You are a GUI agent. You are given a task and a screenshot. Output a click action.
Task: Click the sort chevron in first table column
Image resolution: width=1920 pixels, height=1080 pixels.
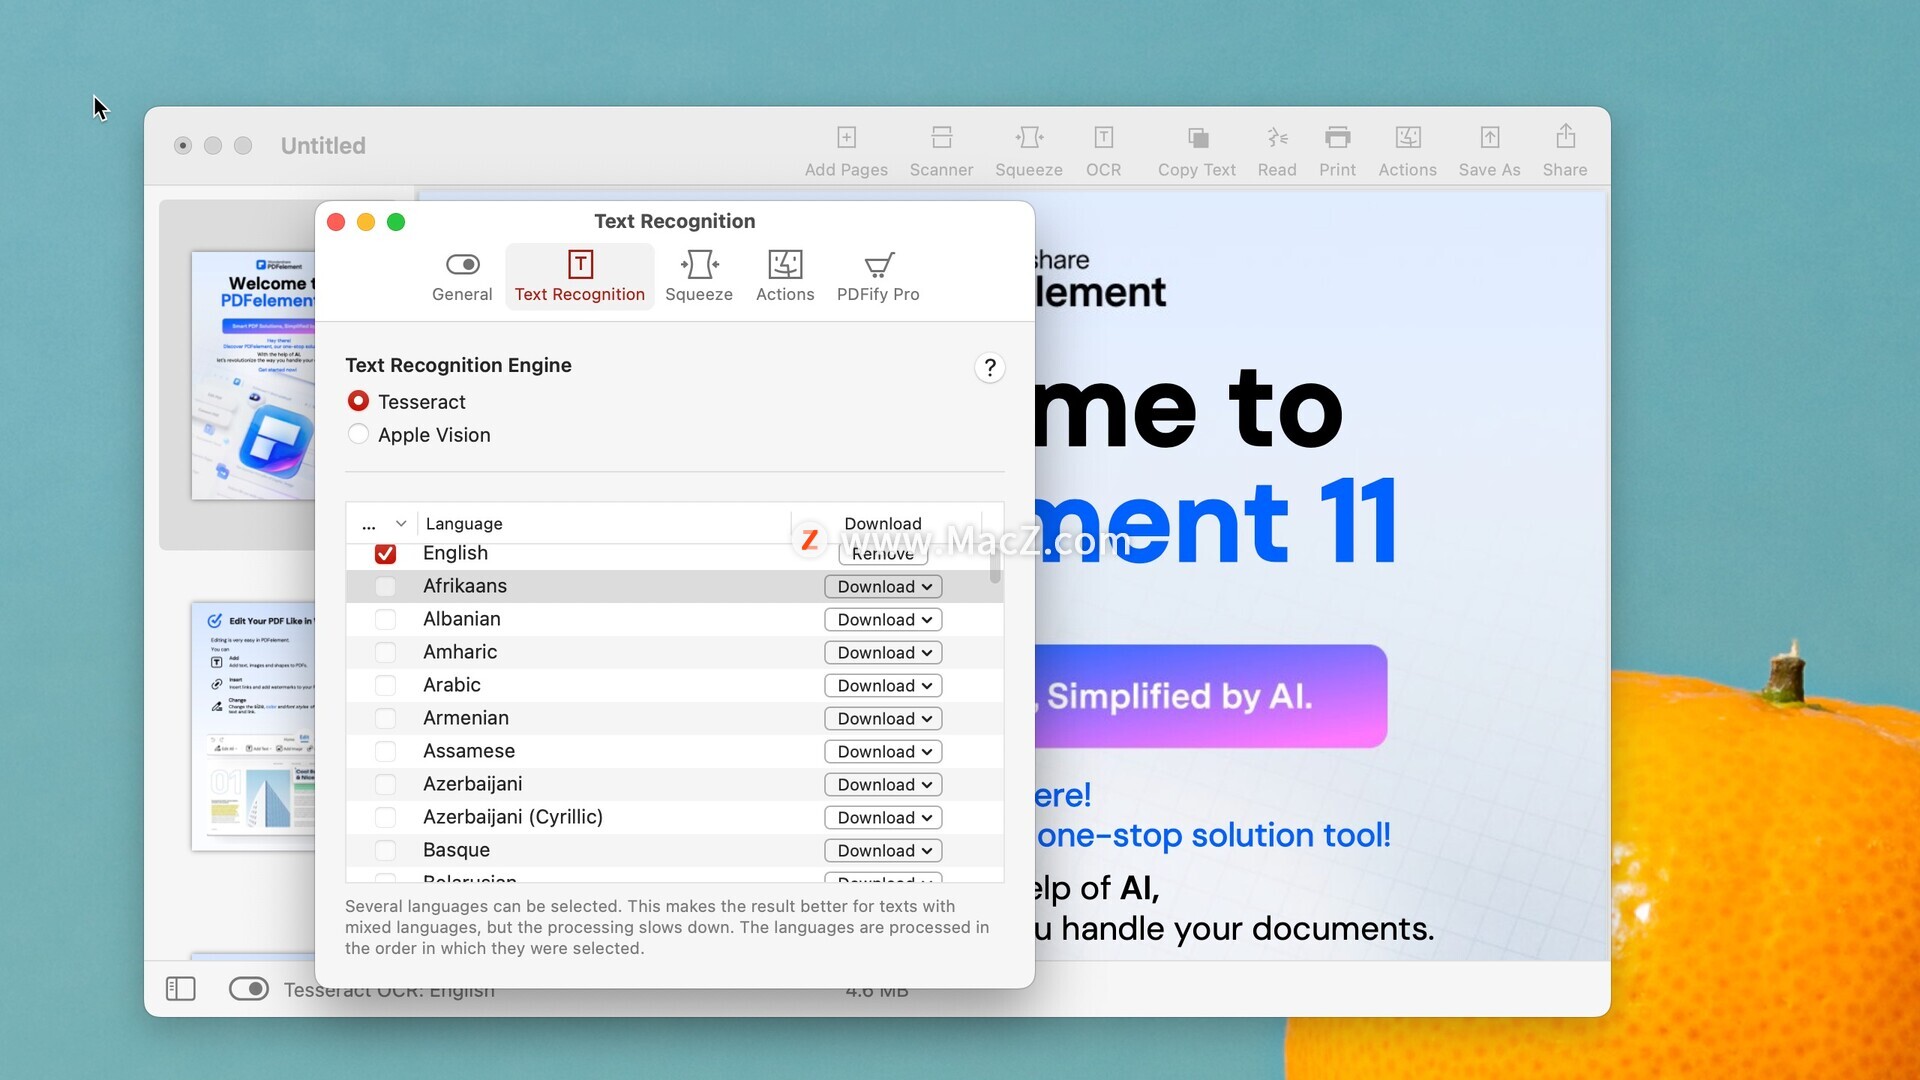click(x=400, y=523)
